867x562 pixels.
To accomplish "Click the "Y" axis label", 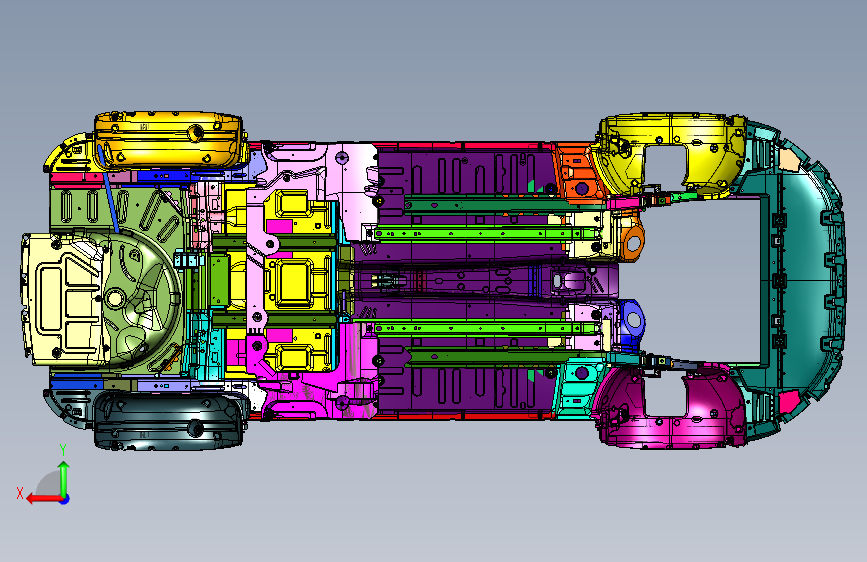I will point(63,450).
